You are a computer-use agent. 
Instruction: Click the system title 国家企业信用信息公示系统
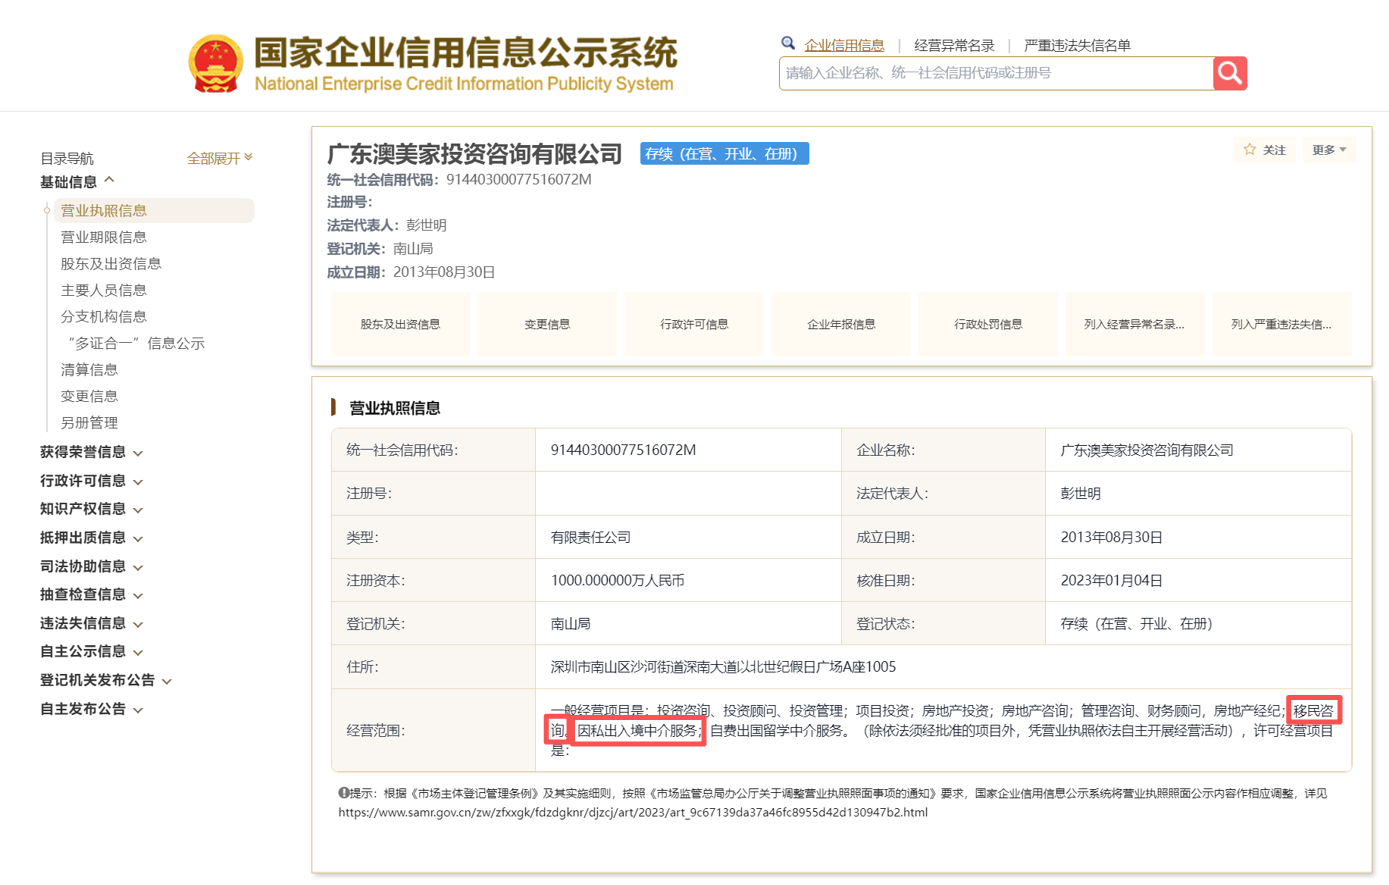coord(465,52)
